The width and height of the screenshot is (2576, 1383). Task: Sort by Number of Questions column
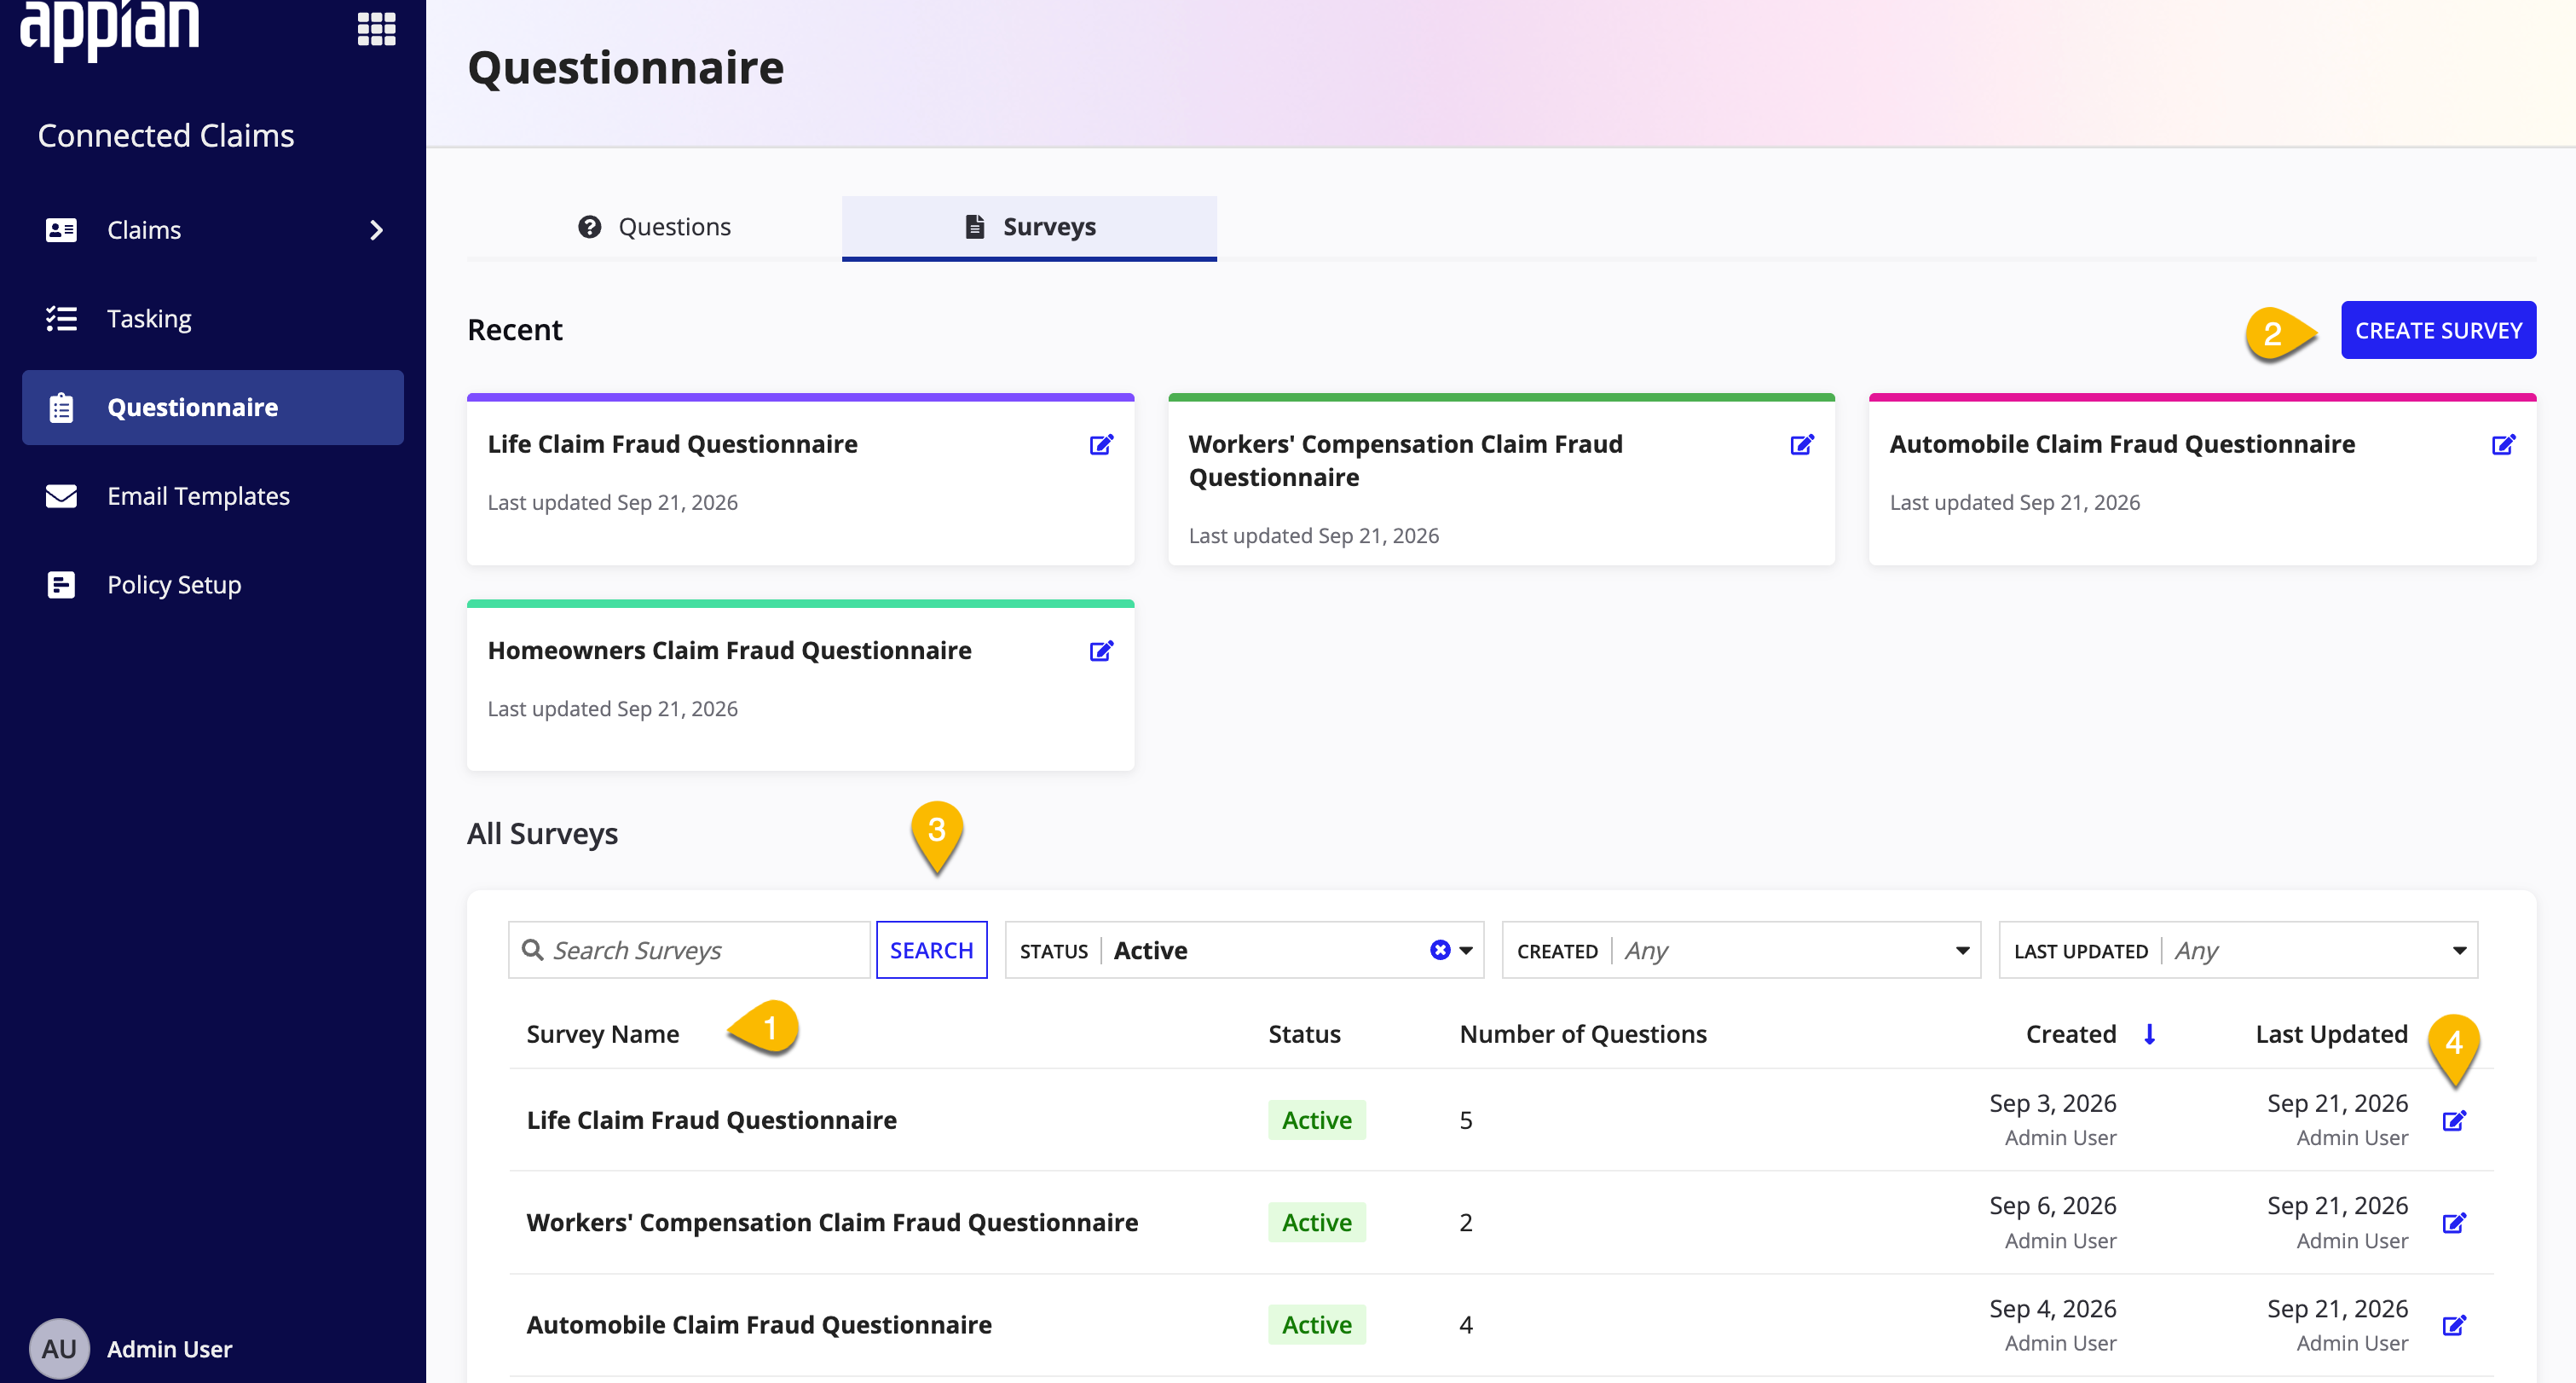point(1583,1034)
